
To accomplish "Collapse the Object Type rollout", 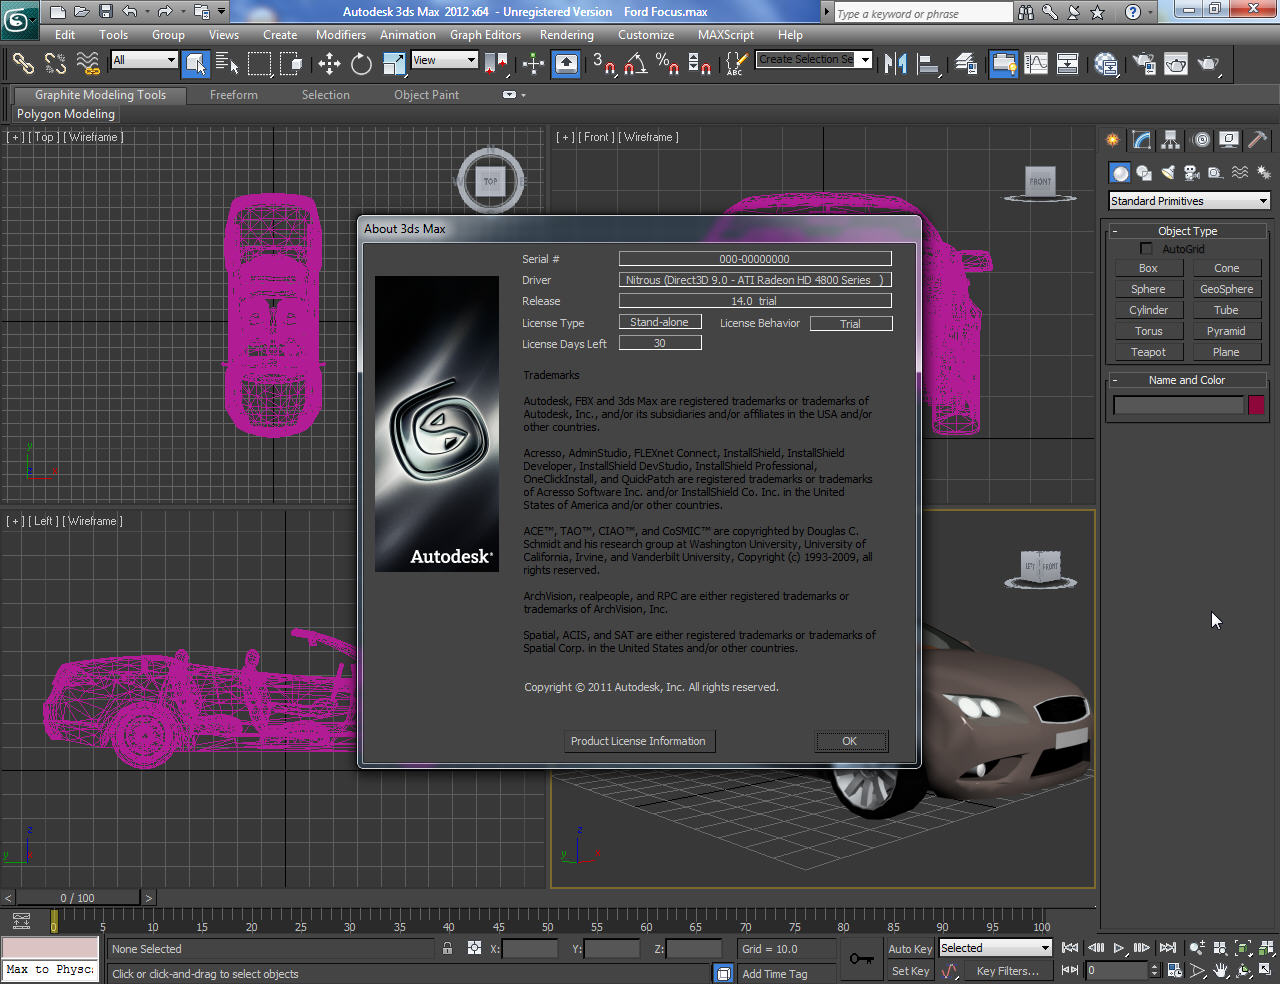I will point(1187,231).
